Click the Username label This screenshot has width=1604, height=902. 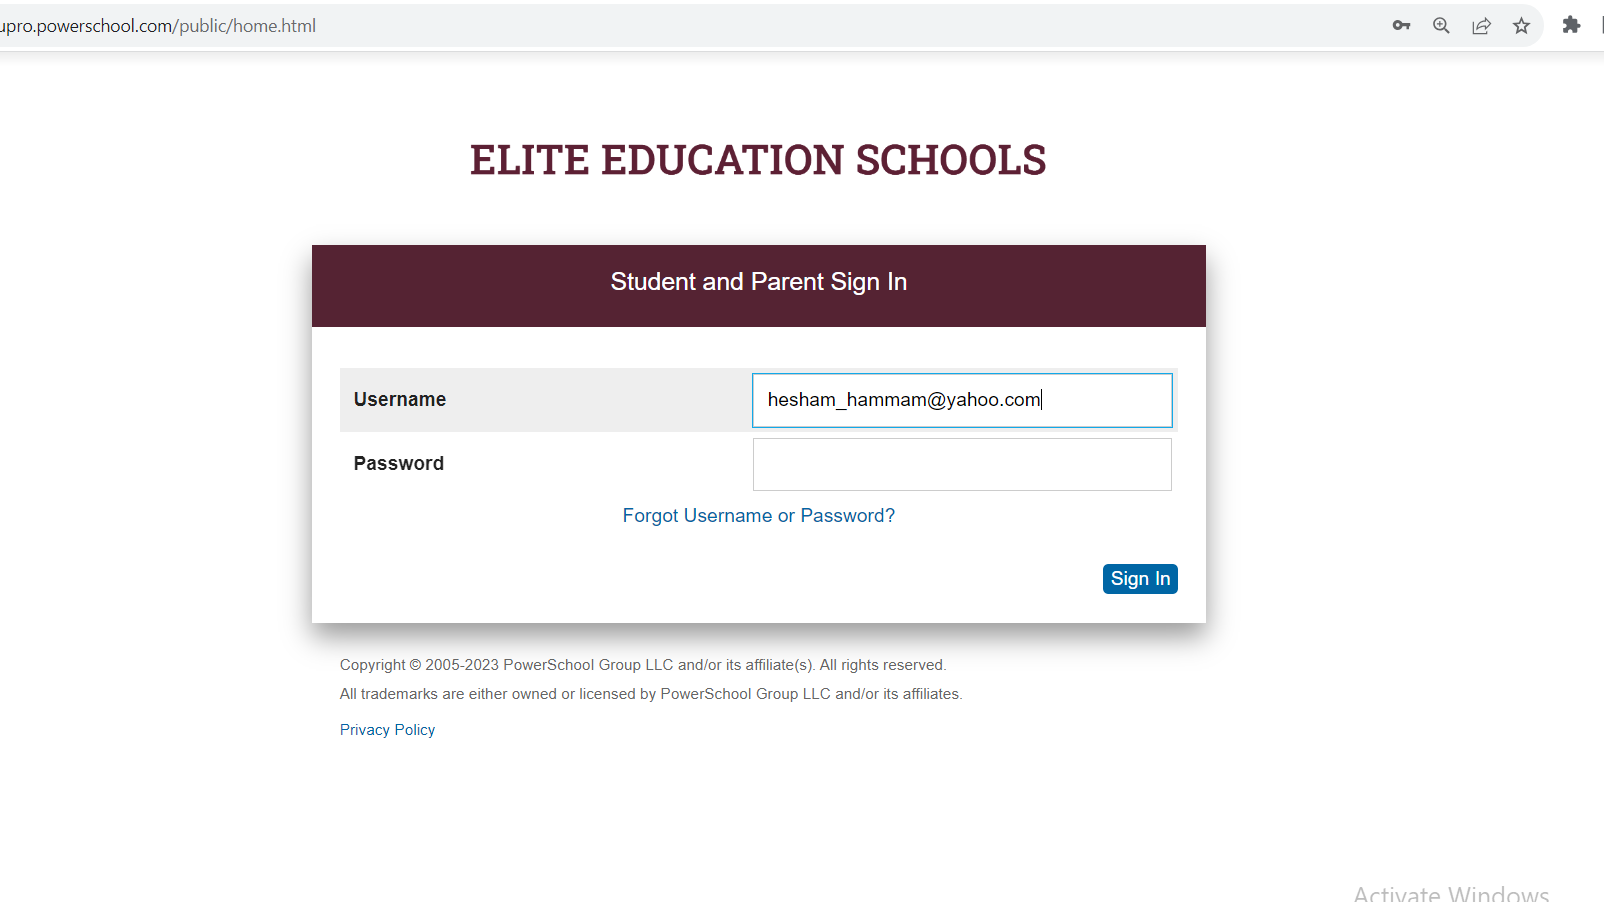click(399, 399)
